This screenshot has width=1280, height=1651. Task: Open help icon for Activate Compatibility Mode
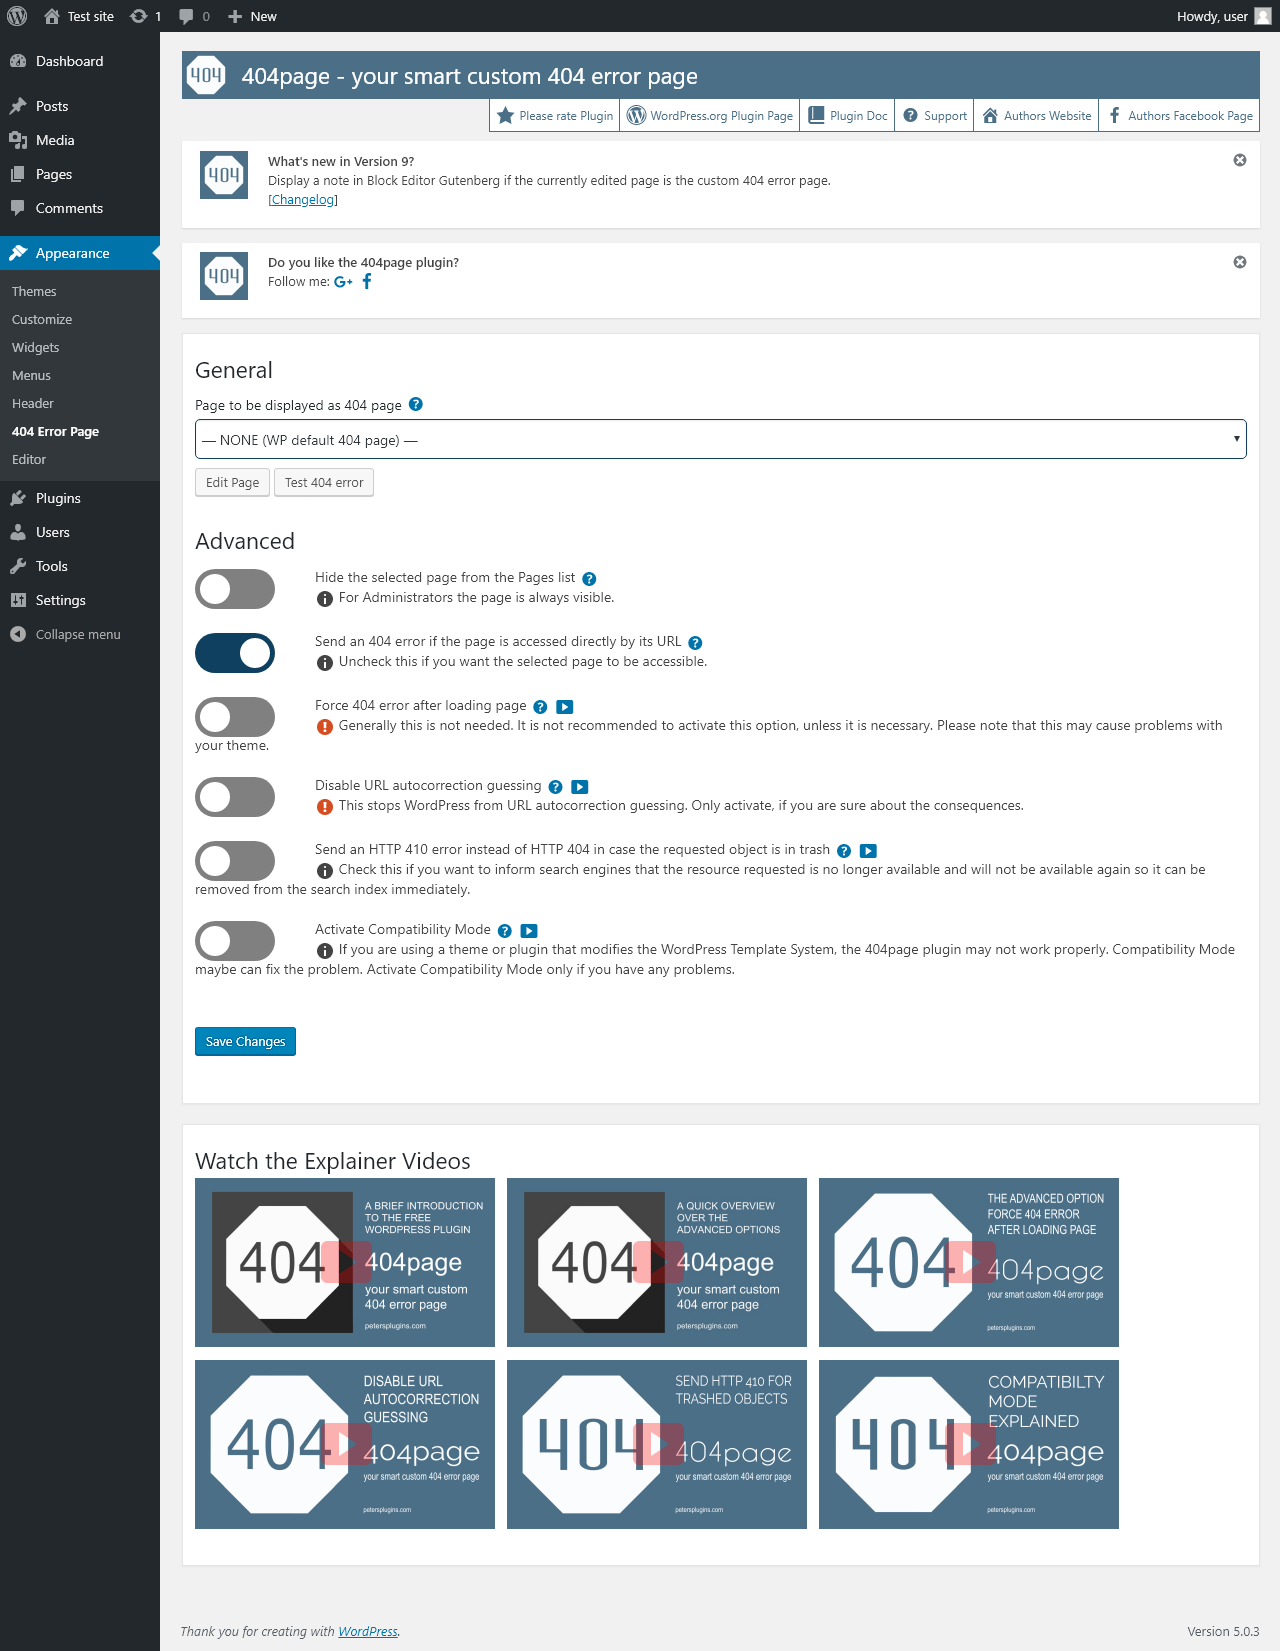(505, 930)
